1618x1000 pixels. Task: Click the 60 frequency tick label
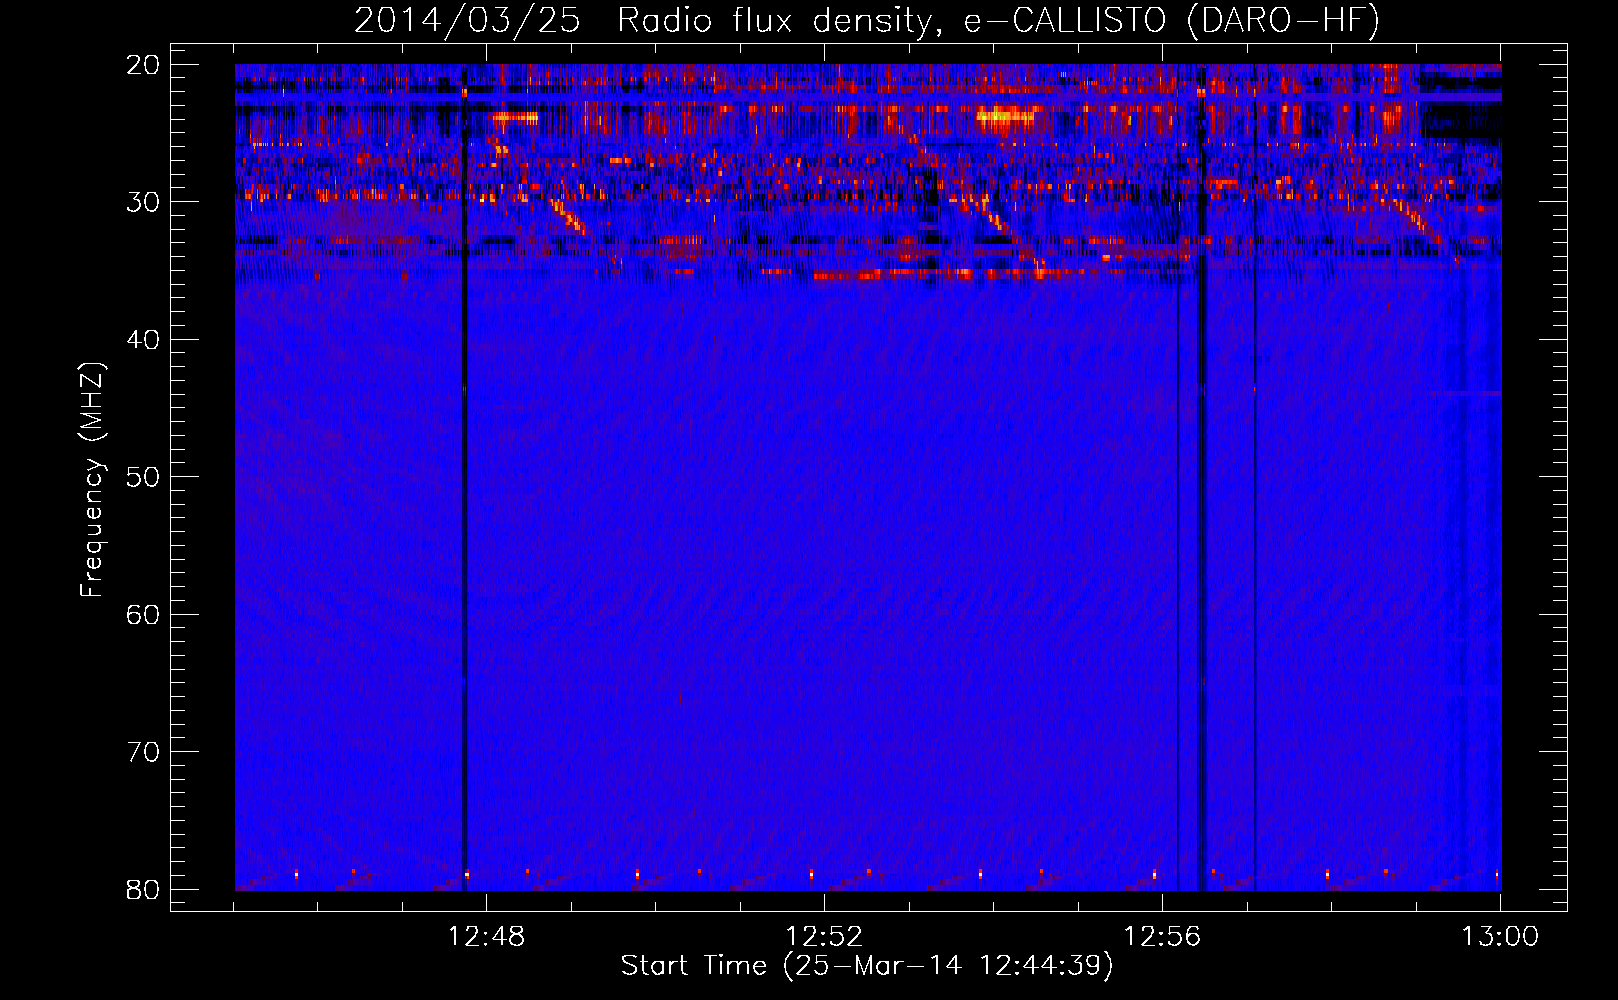(143, 614)
